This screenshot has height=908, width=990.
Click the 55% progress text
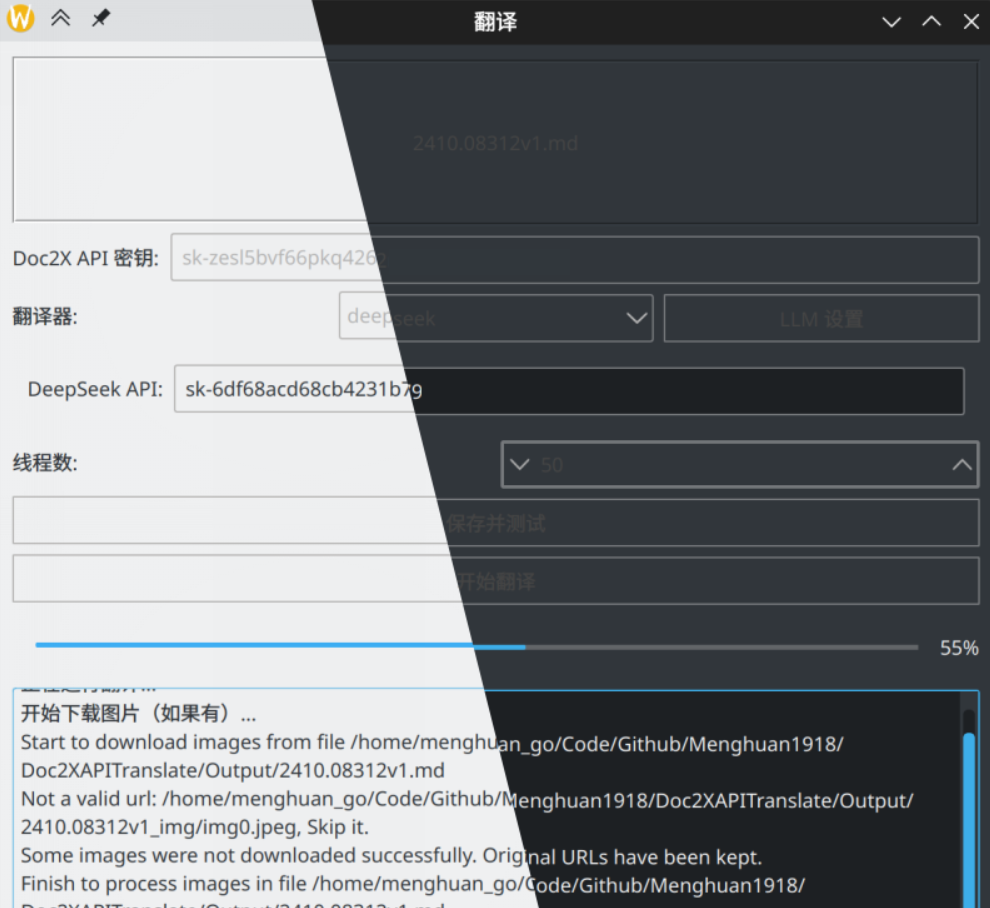(x=958, y=648)
